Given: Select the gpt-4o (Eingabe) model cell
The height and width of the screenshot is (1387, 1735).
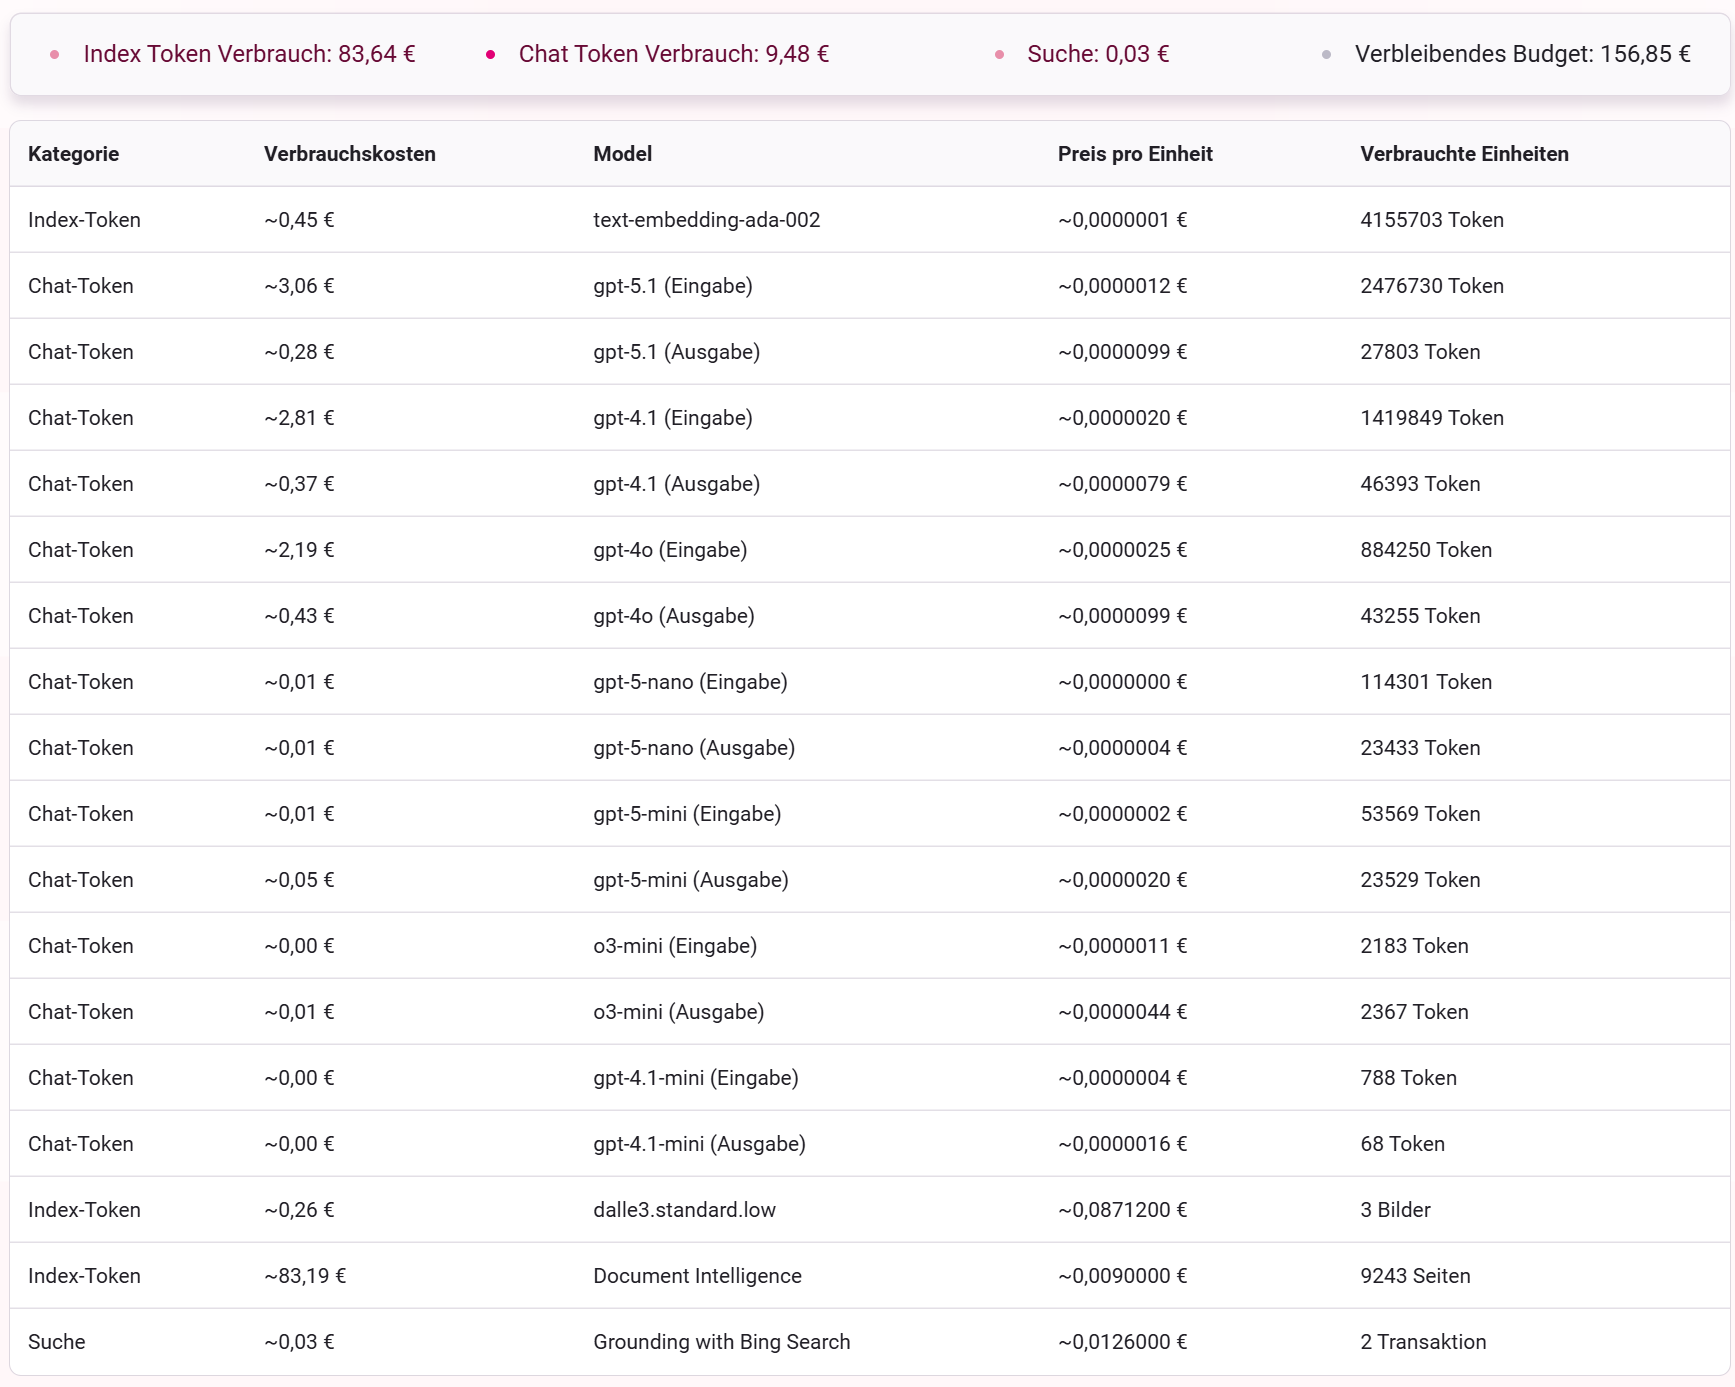Looking at the screenshot, I should point(670,550).
